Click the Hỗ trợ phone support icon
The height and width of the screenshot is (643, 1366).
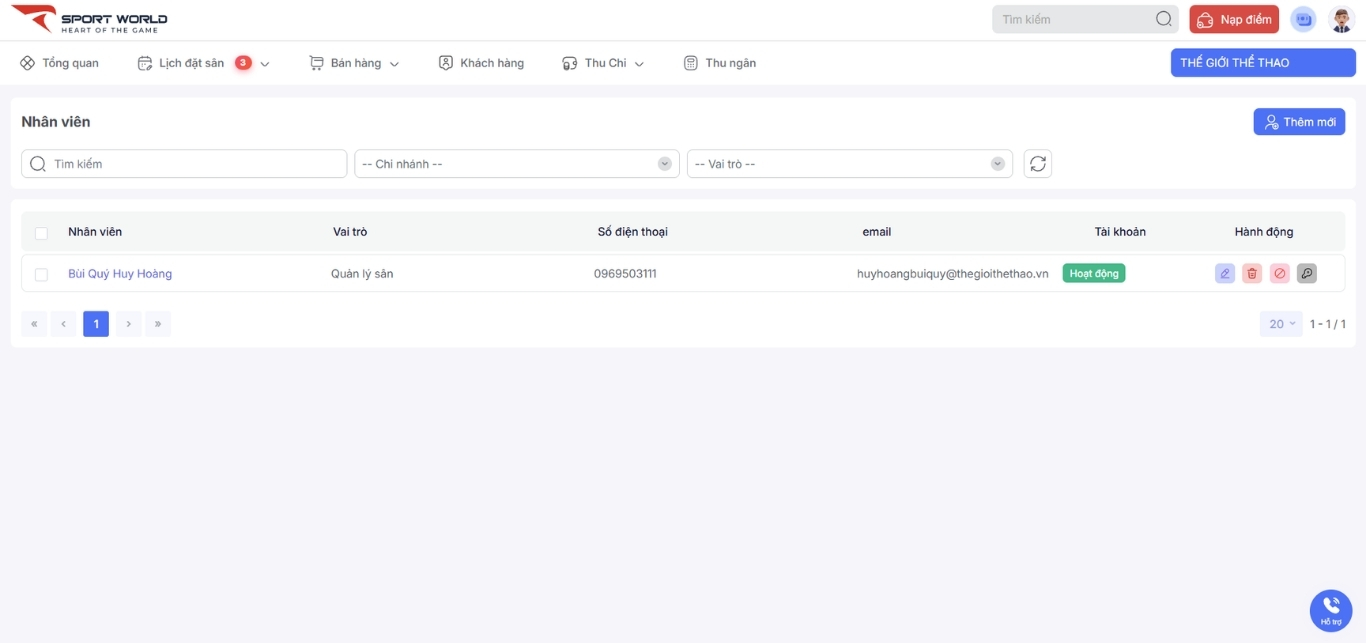[1330, 609]
